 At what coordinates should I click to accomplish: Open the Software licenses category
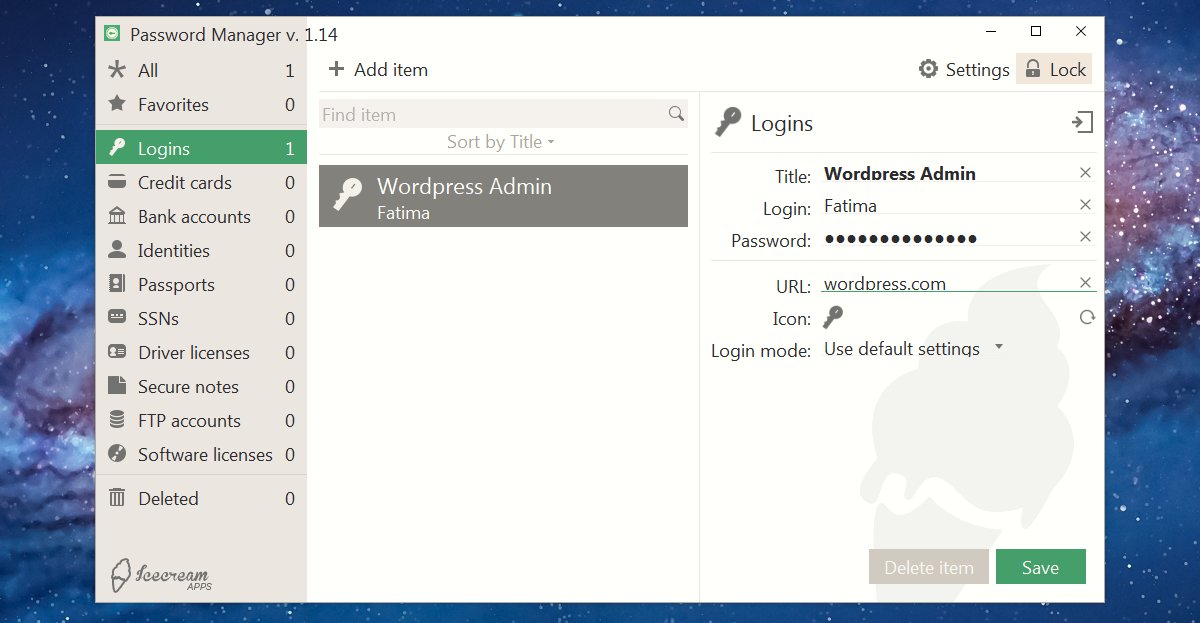[201, 455]
